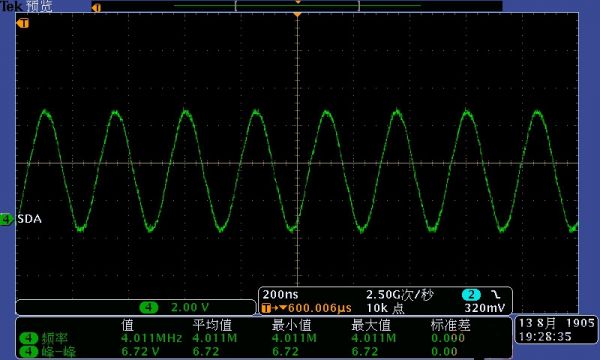The height and width of the screenshot is (360, 600).
Task: Click the falling edge trigger slope icon
Action: 496,295
